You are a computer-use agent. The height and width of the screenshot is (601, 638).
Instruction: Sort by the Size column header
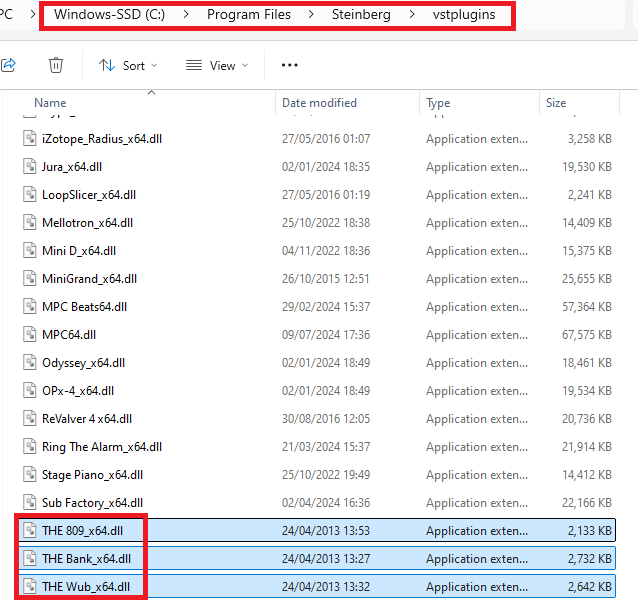(x=556, y=103)
